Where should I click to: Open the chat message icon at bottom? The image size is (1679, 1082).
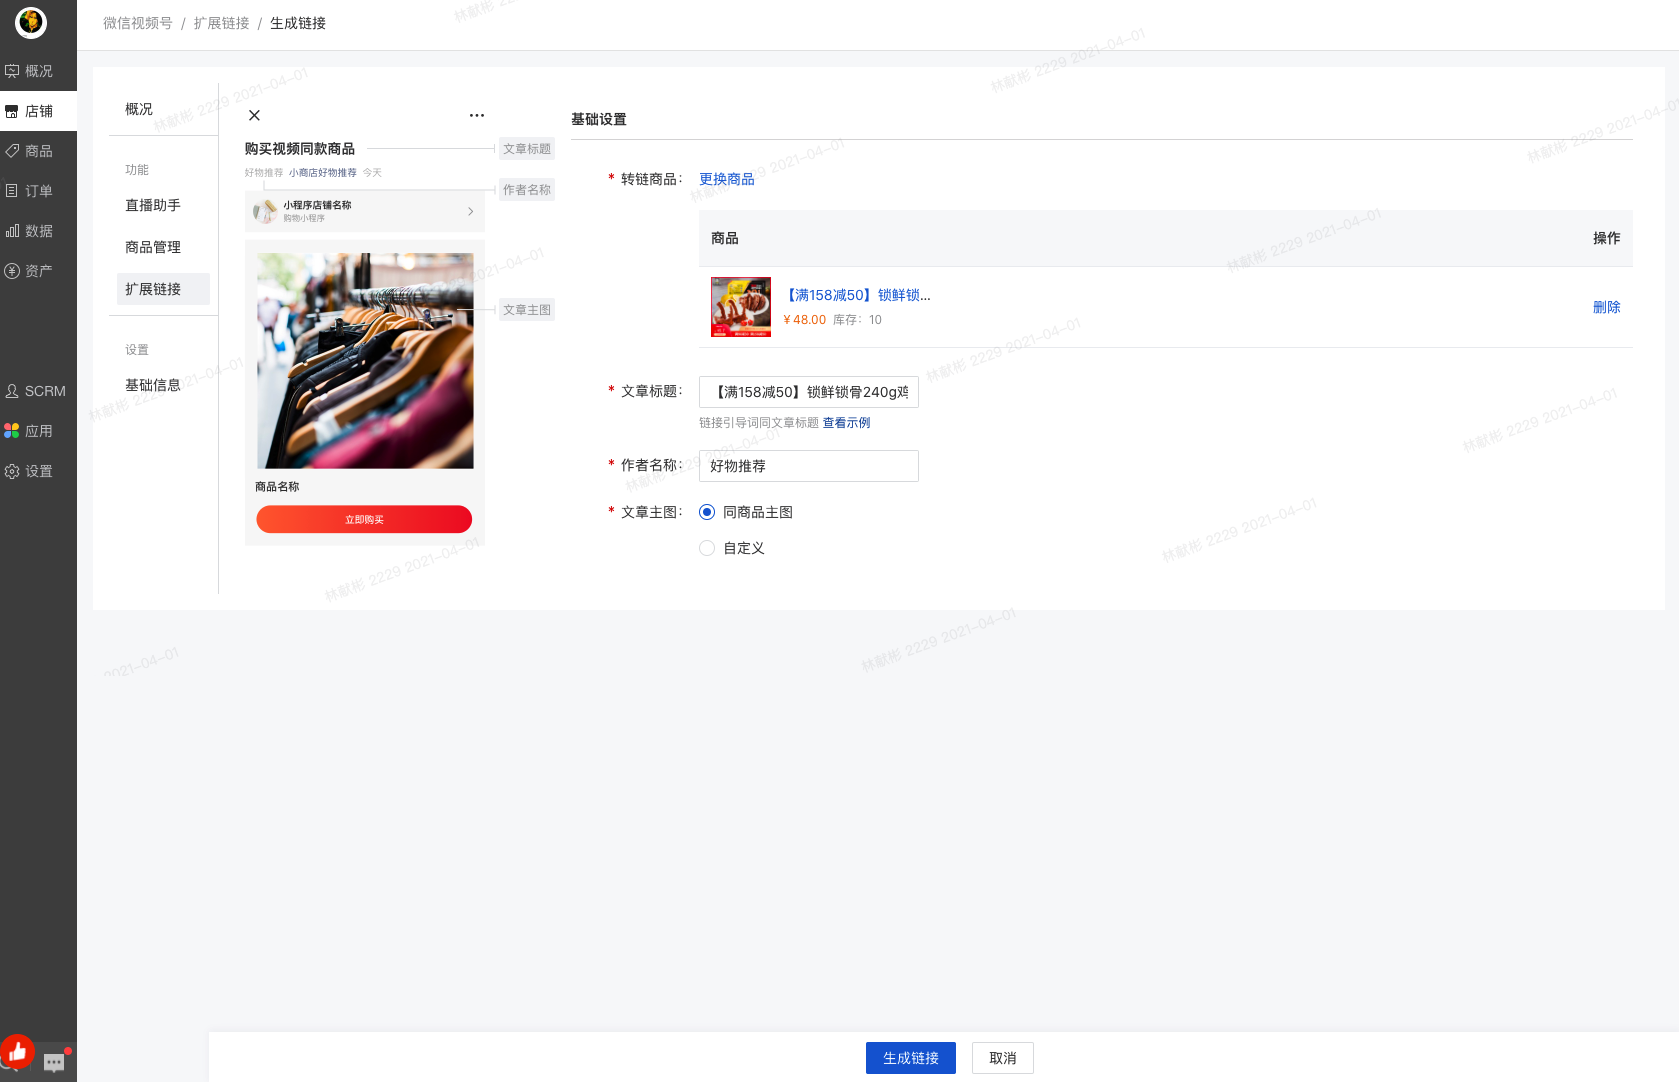(x=54, y=1061)
